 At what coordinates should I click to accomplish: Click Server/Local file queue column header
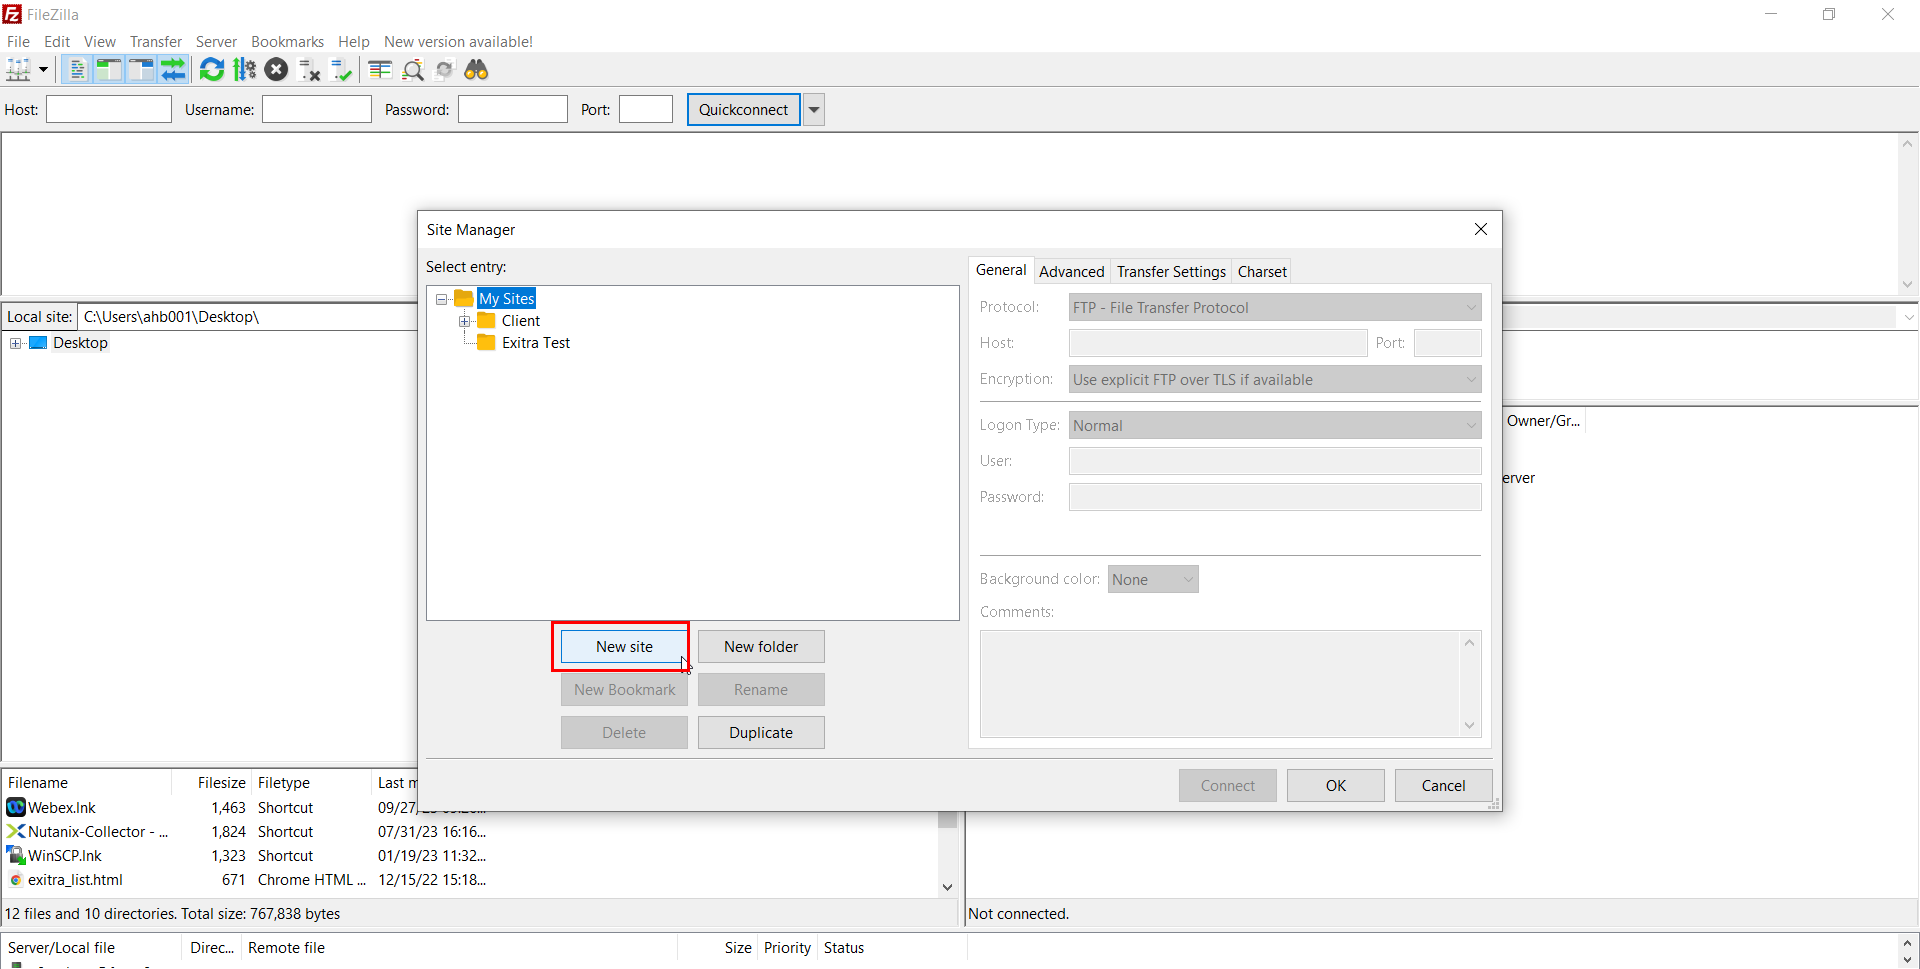point(91,948)
